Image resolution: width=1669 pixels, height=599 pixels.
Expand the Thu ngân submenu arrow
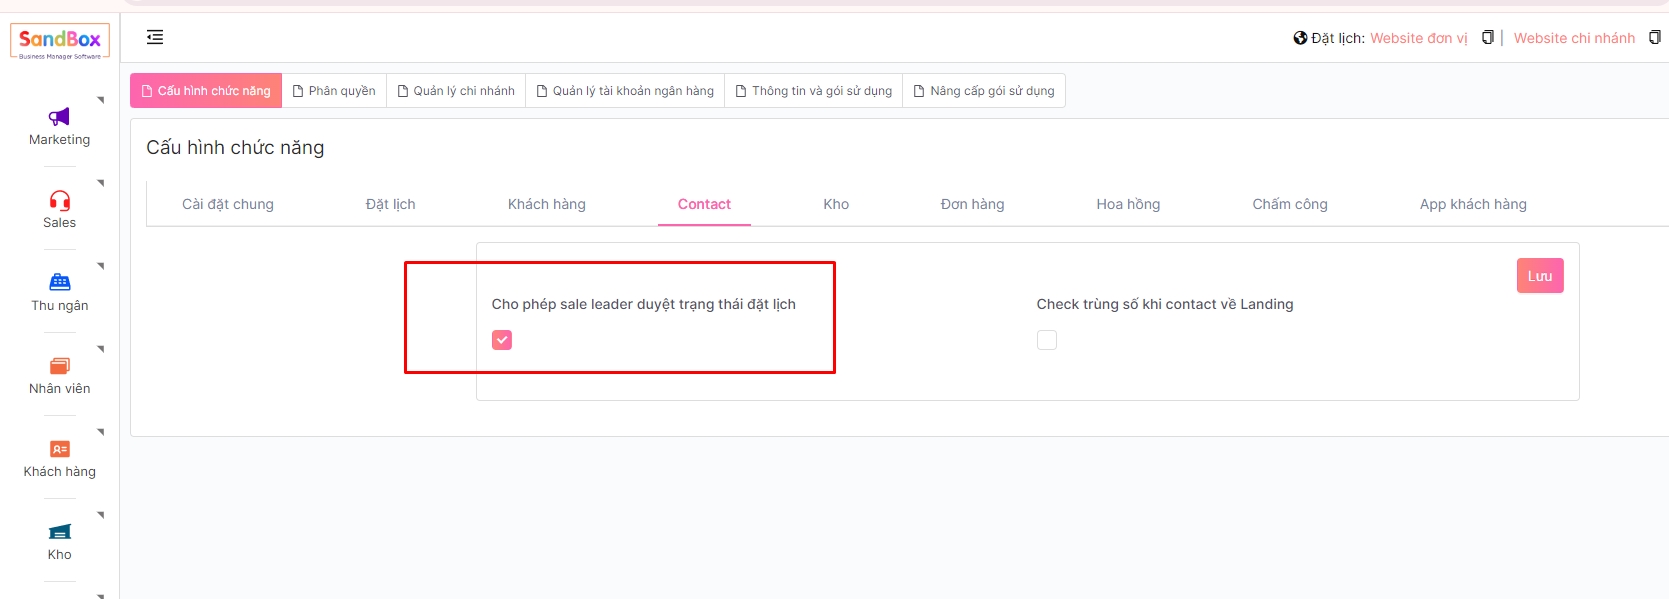[x=101, y=266]
